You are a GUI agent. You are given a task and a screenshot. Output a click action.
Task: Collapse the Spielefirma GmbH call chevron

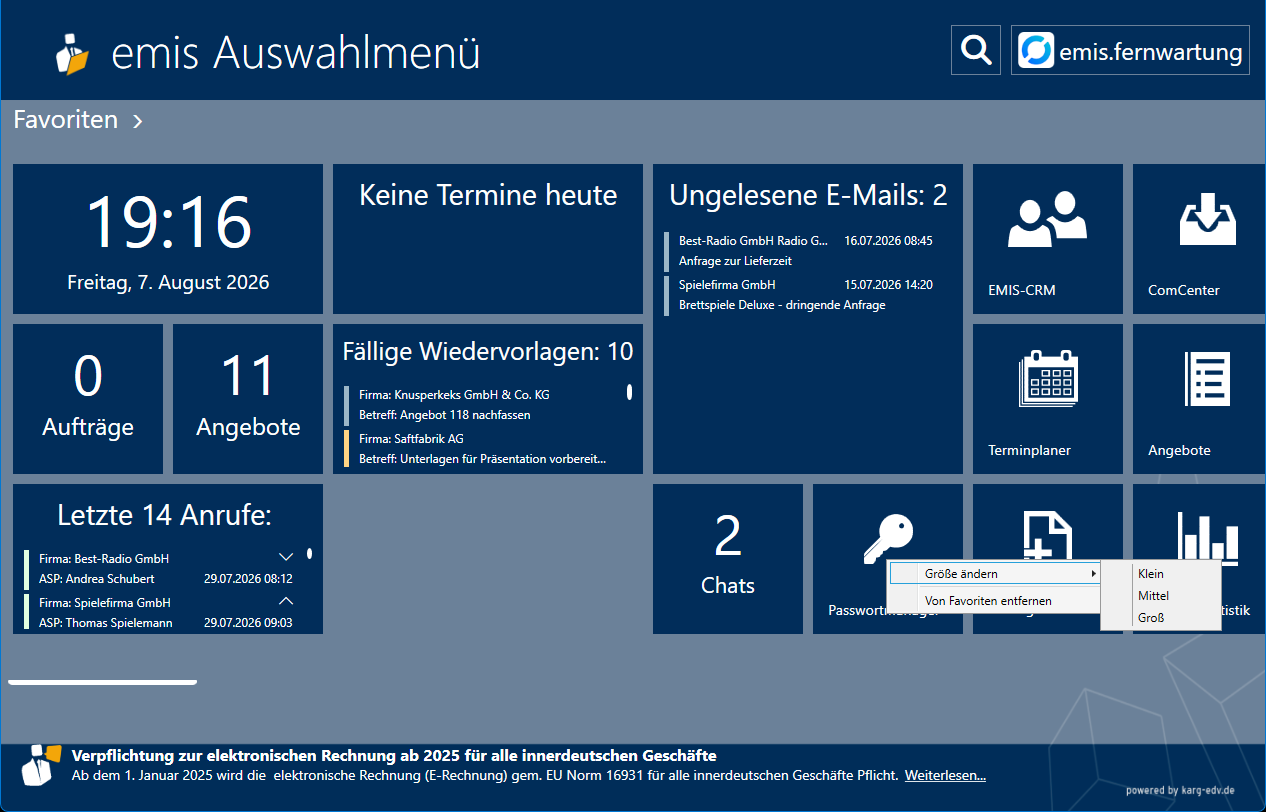(286, 601)
